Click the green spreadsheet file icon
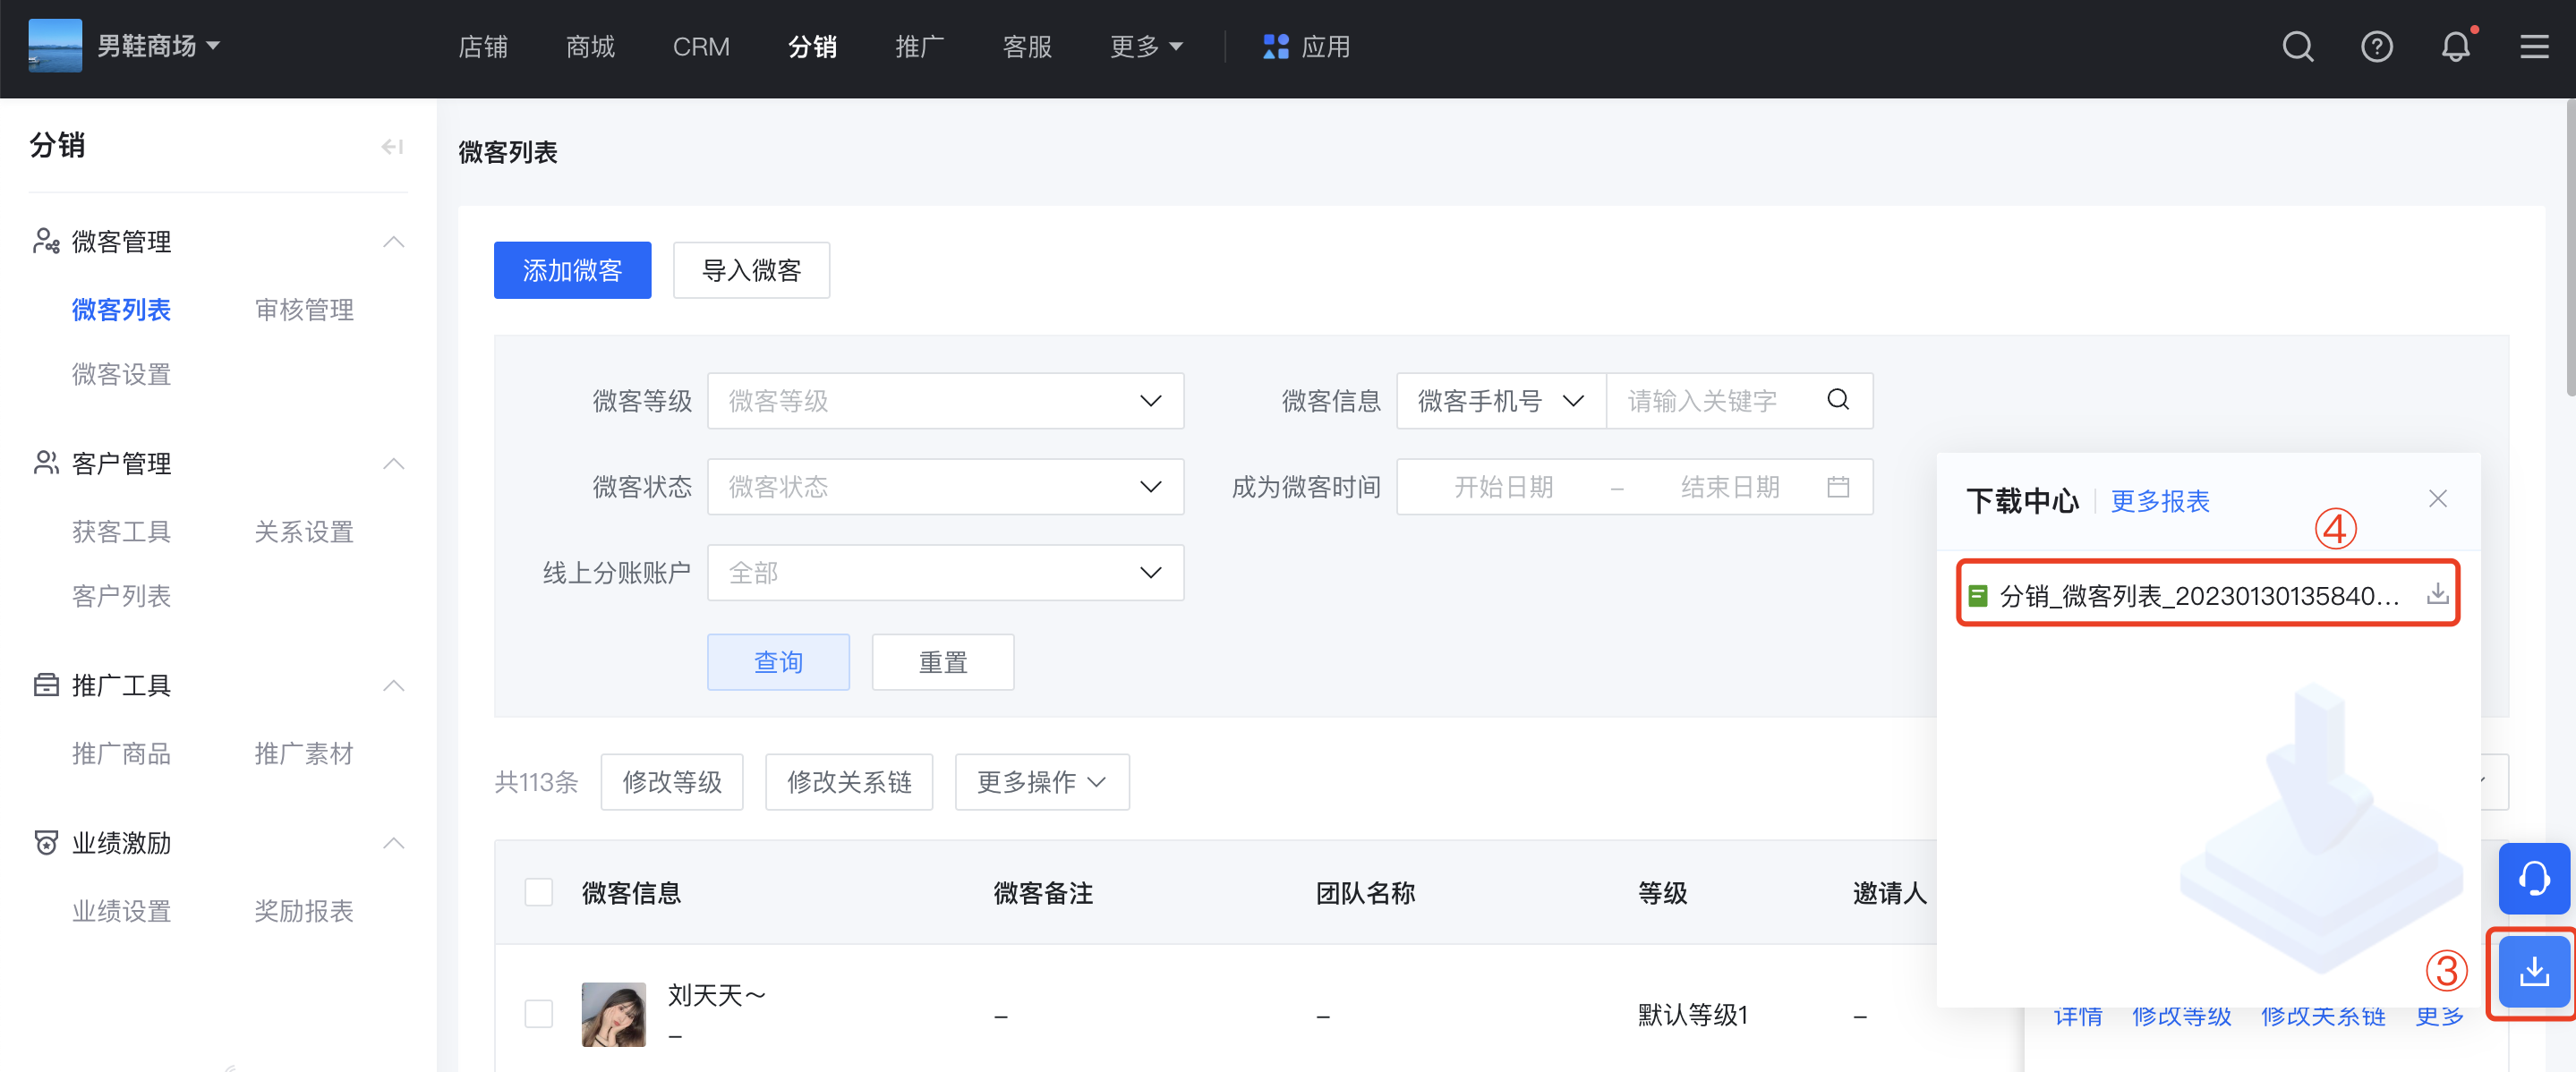Image resolution: width=2576 pixels, height=1072 pixels. (1977, 596)
